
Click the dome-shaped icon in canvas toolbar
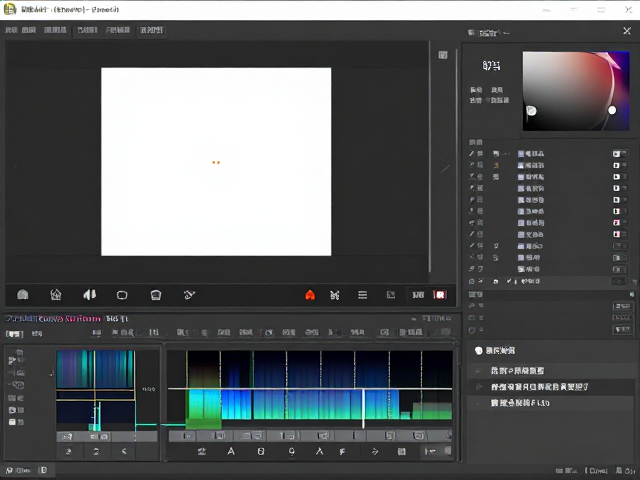point(23,295)
